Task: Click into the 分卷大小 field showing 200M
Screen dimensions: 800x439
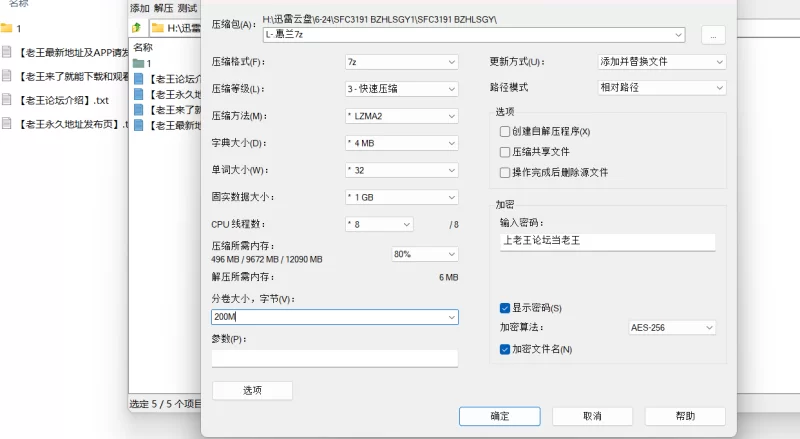Action: tap(335, 317)
